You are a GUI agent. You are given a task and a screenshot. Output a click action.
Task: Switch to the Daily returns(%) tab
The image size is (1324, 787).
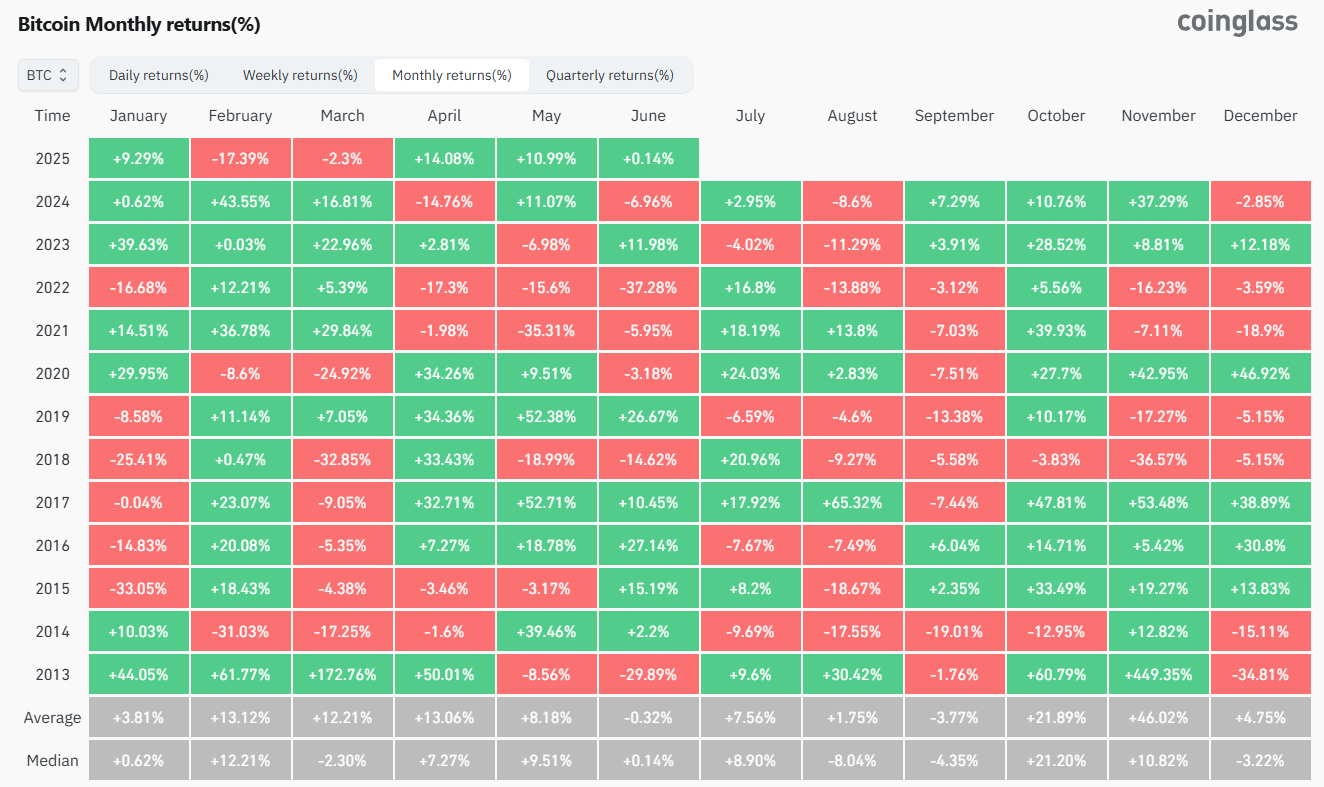158,75
